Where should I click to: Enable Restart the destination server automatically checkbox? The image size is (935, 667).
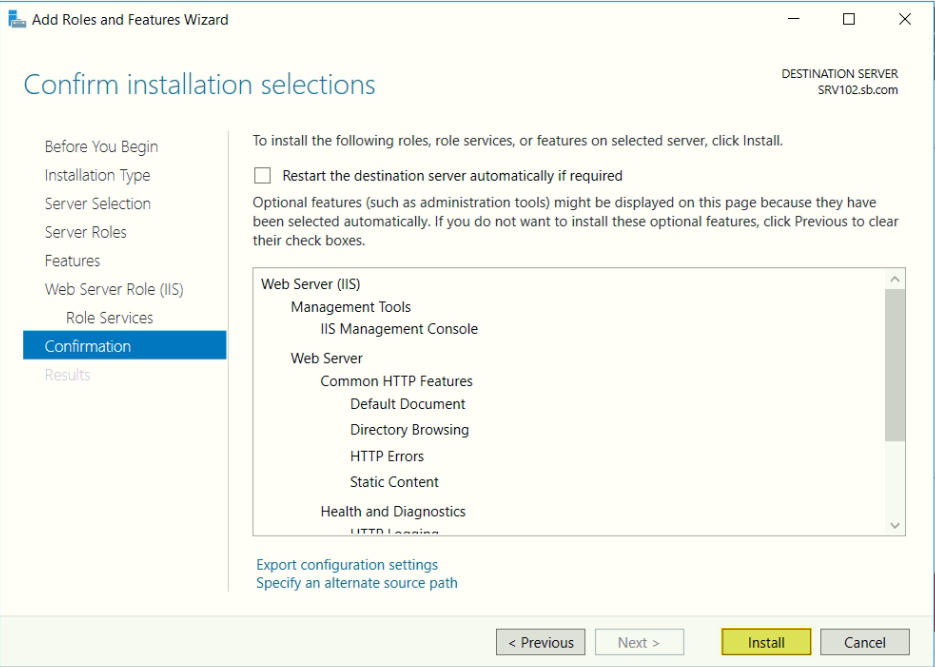click(262, 175)
